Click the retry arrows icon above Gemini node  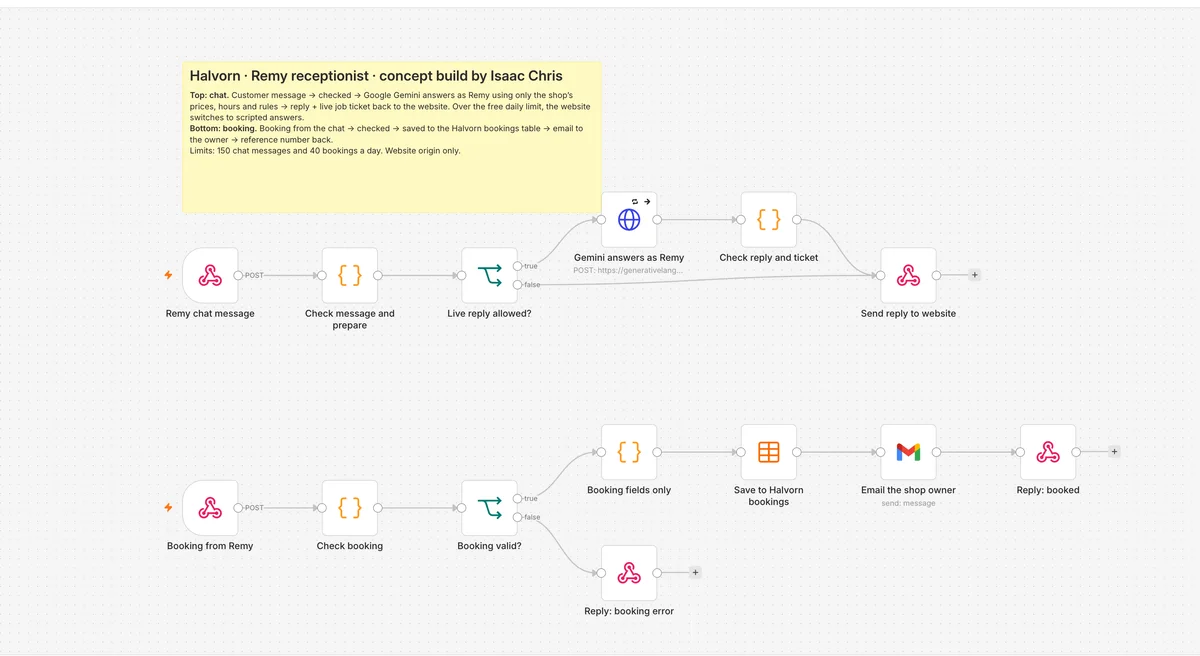point(634,201)
